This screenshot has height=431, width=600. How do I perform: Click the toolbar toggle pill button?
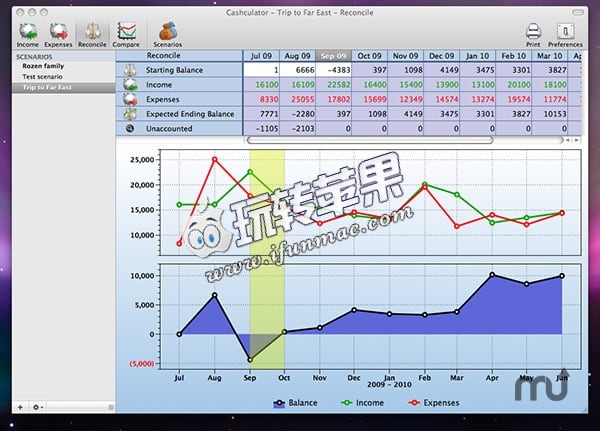pyautogui.click(x=578, y=12)
